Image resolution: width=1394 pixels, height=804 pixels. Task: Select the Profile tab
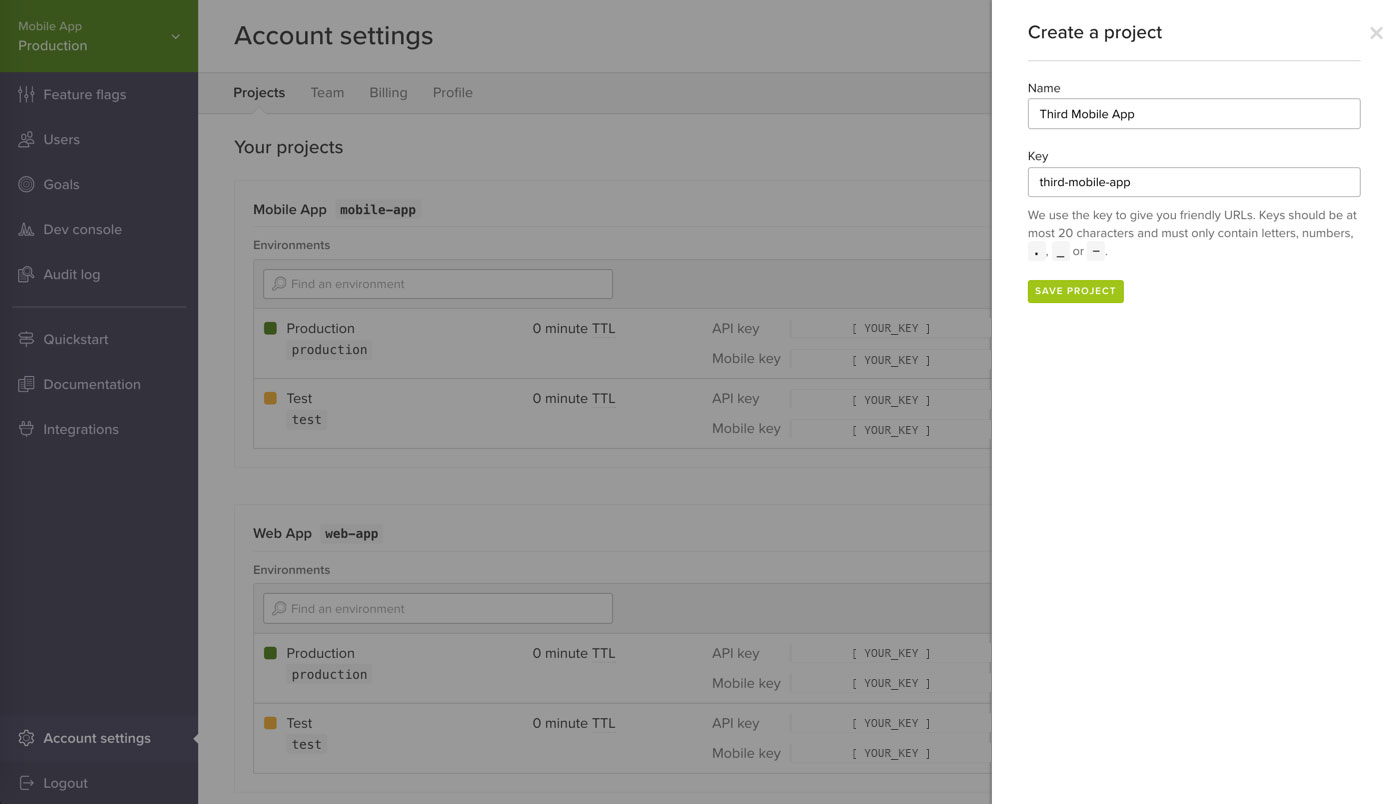[452, 92]
